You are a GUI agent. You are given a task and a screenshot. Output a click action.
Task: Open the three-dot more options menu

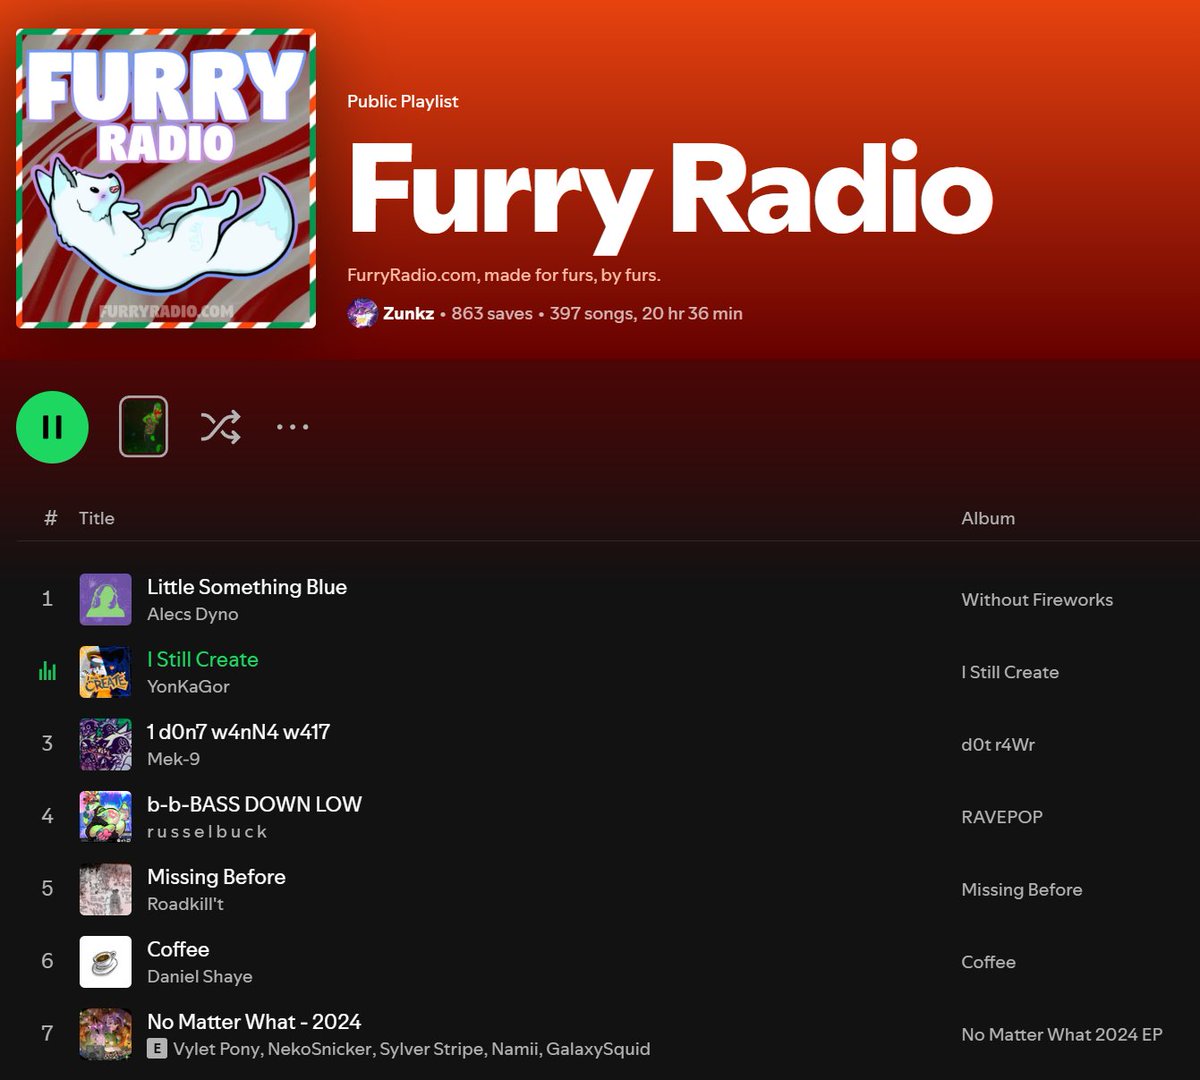(293, 427)
